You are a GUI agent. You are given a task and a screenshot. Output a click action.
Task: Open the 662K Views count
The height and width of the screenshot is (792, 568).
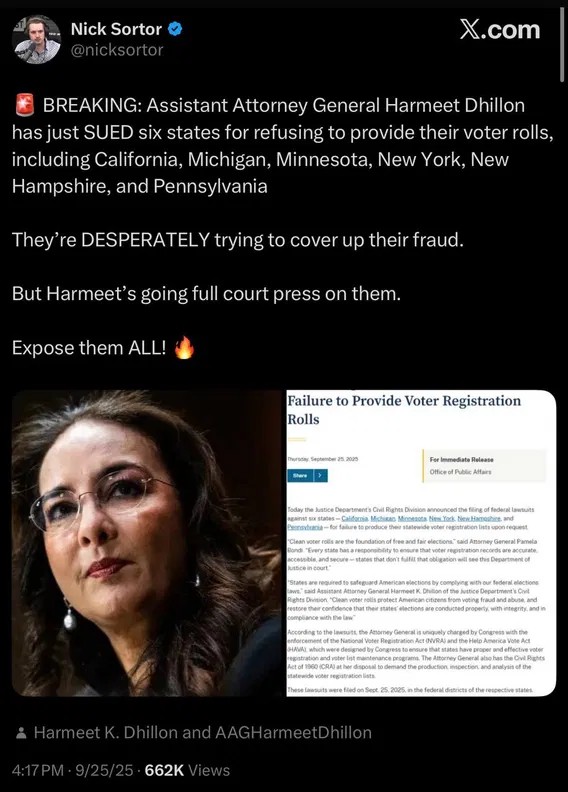pyautogui.click(x=187, y=770)
